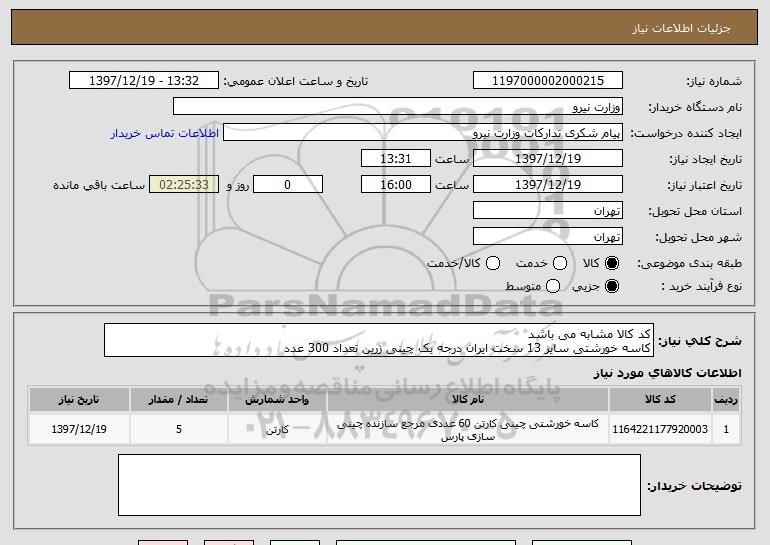Click the نام کالا column header
This screenshot has height=545, width=770.
(468, 399)
